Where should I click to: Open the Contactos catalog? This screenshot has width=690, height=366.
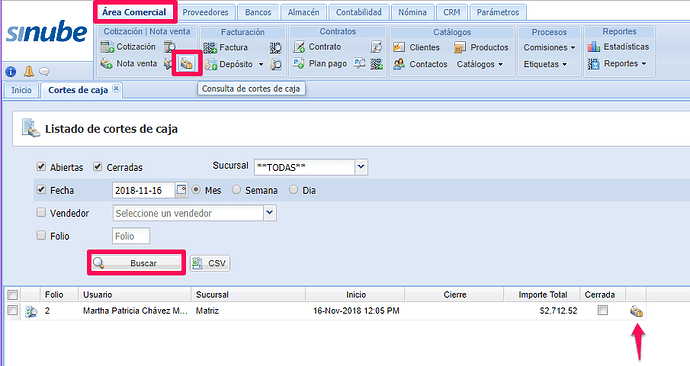(x=420, y=64)
